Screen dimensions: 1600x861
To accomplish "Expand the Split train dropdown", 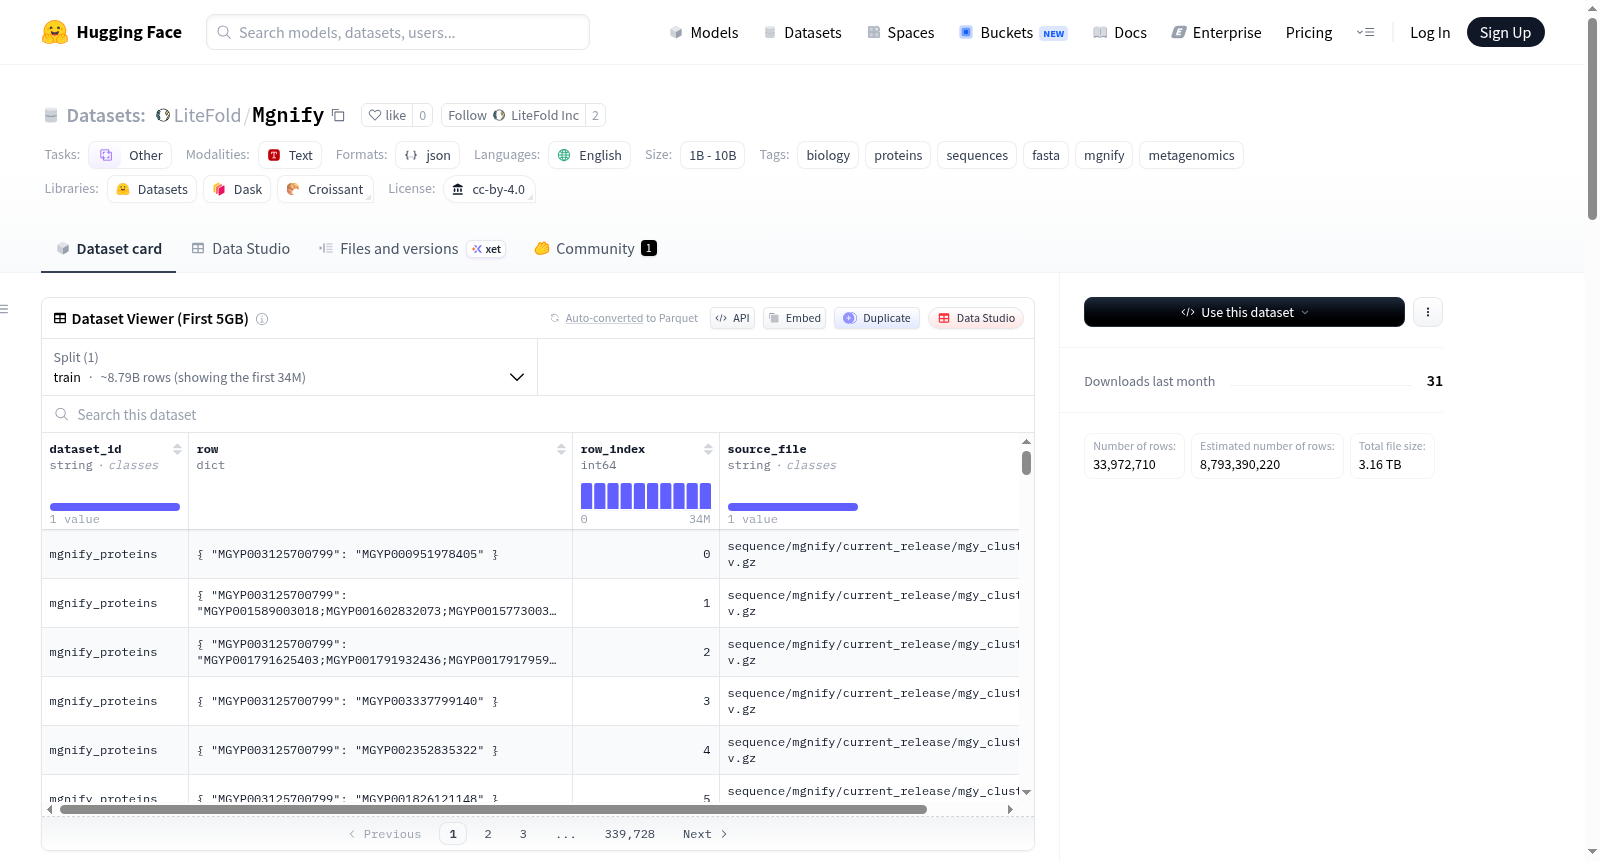I will coord(289,367).
